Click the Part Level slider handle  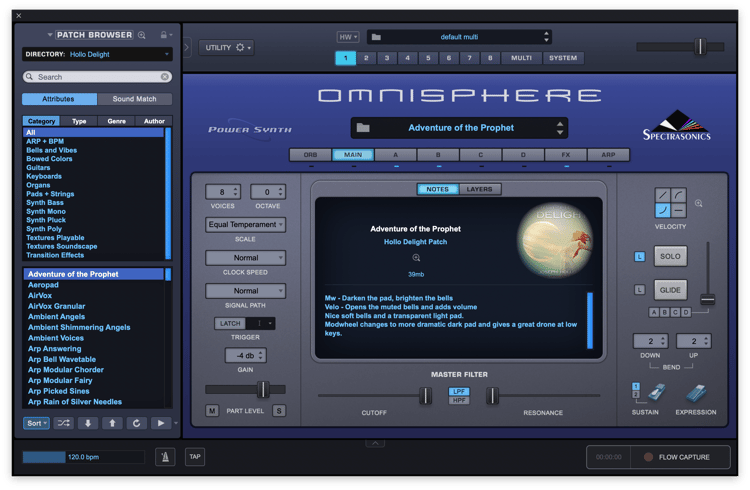pos(263,389)
